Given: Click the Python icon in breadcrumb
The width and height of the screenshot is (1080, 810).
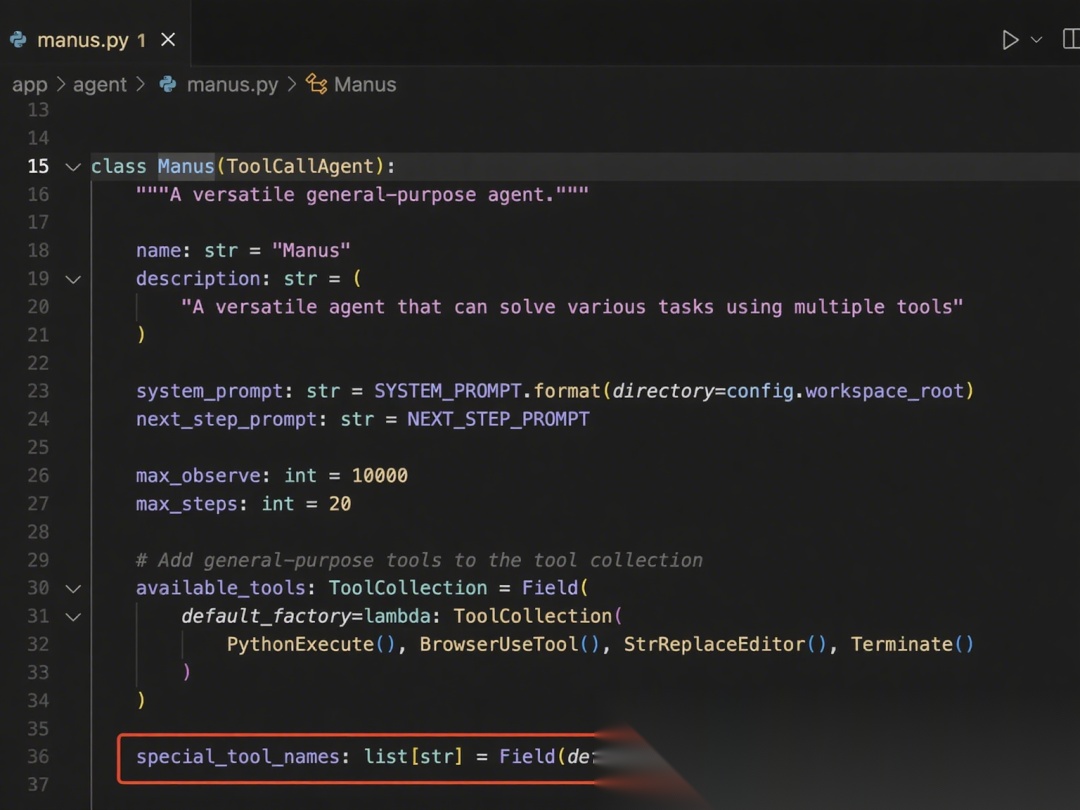Looking at the screenshot, I should point(168,84).
